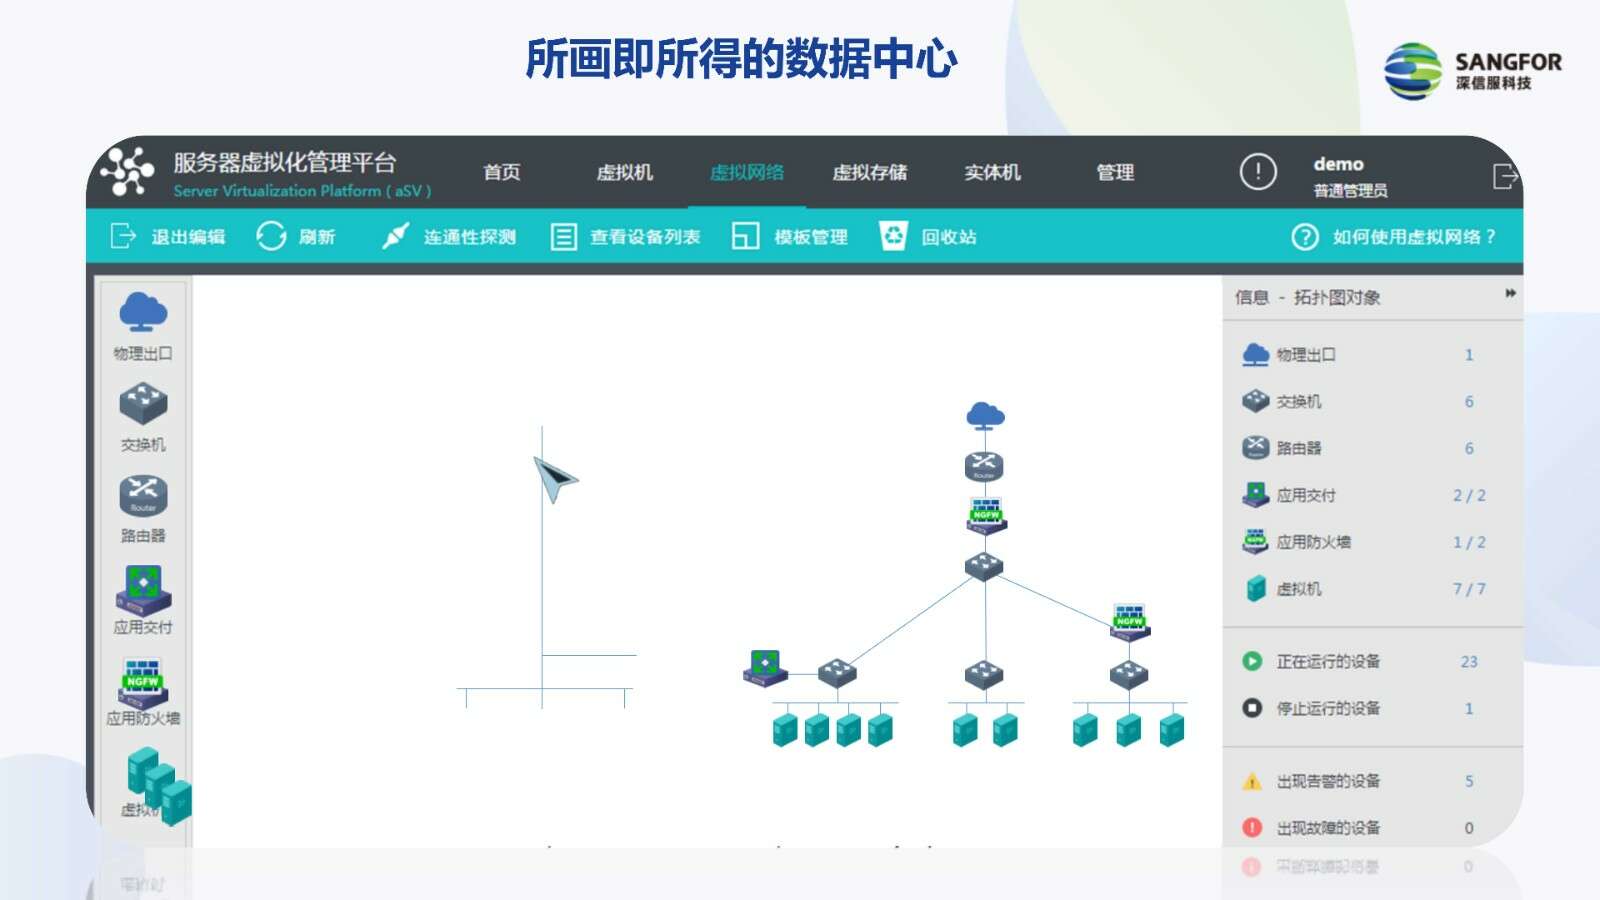Click the platform logo icon

(x=128, y=171)
